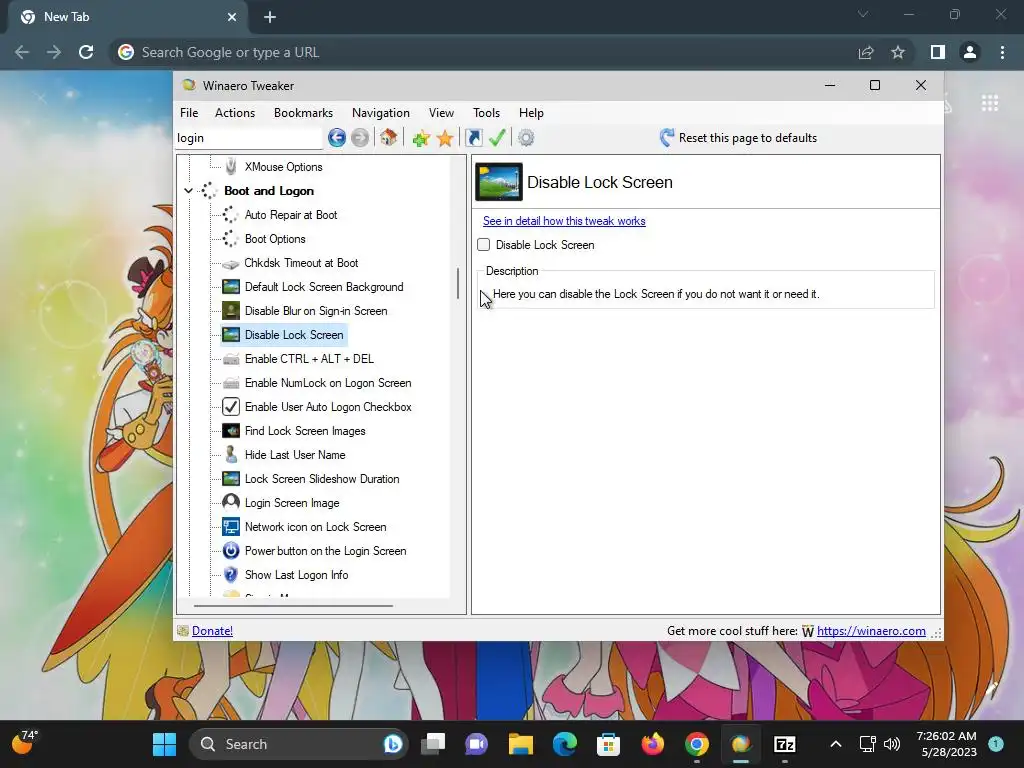Image resolution: width=1024 pixels, height=768 pixels.
Task: Open Chrome's three-dot menu
Action: tap(1002, 52)
